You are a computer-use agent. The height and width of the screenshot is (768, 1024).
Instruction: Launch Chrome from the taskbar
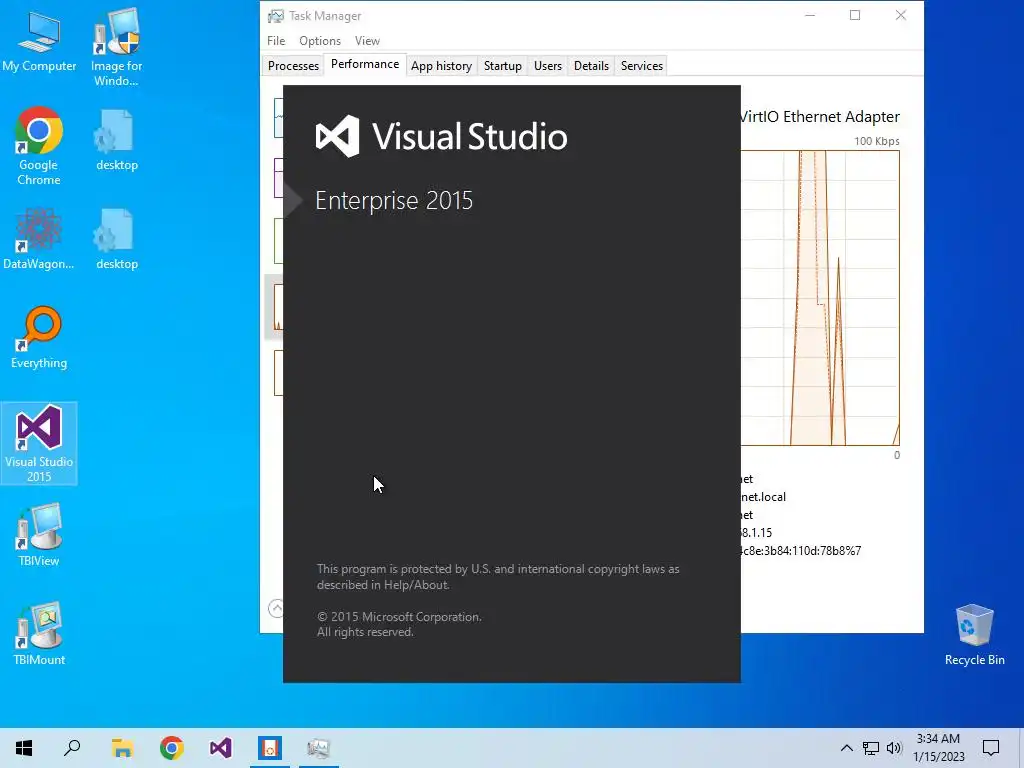(x=172, y=748)
